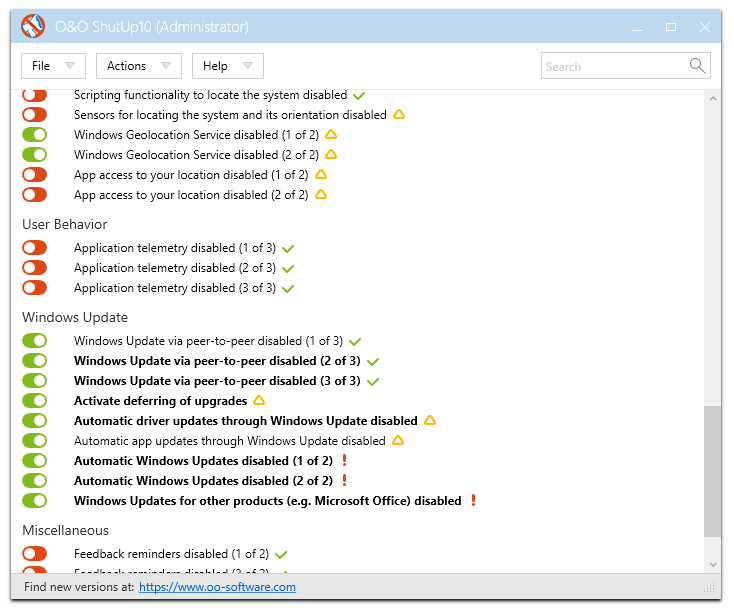734x610 pixels.
Task: Click checkmark beside peer-to-peer disabled (1 of 3)
Action: tap(355, 342)
